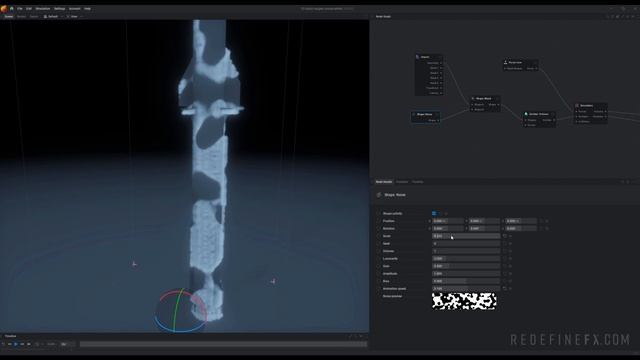640x360 pixels.
Task: Switch to the Scene tab
Action: click(9, 17)
